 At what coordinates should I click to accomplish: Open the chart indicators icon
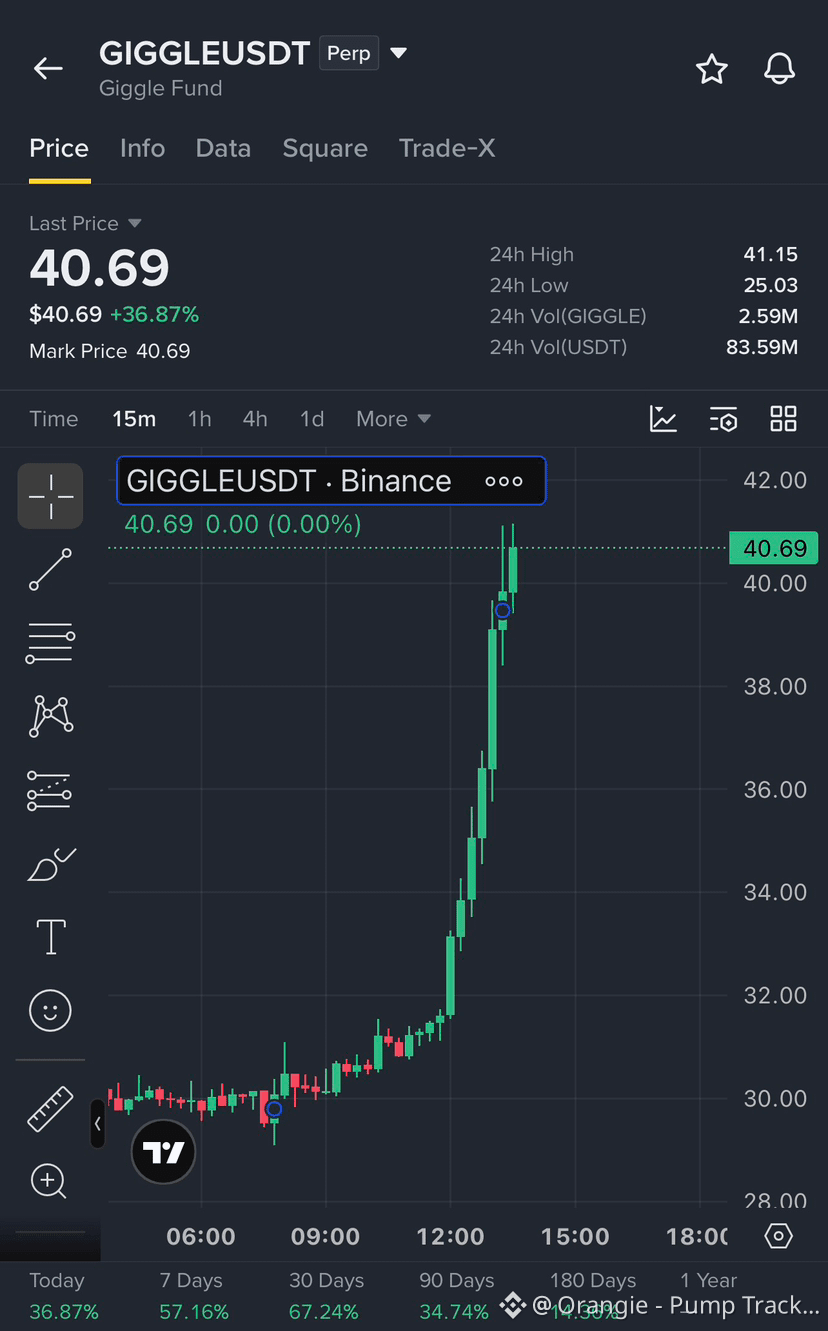click(x=663, y=419)
